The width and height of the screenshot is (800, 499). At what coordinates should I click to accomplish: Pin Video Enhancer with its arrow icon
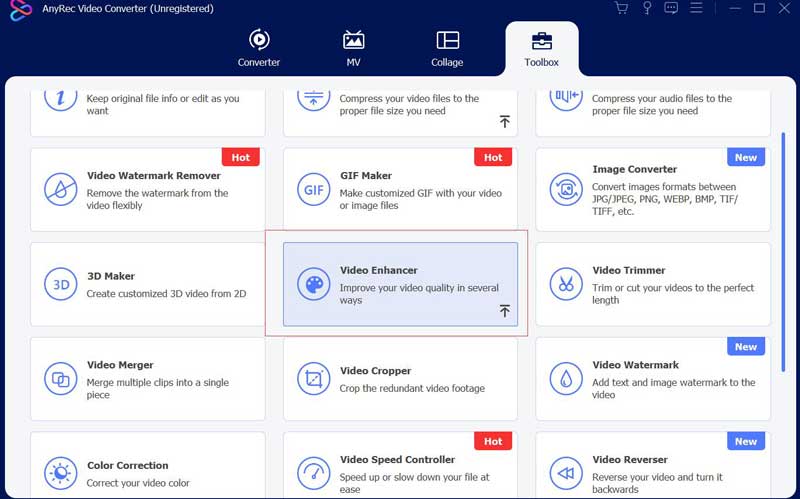(x=504, y=311)
